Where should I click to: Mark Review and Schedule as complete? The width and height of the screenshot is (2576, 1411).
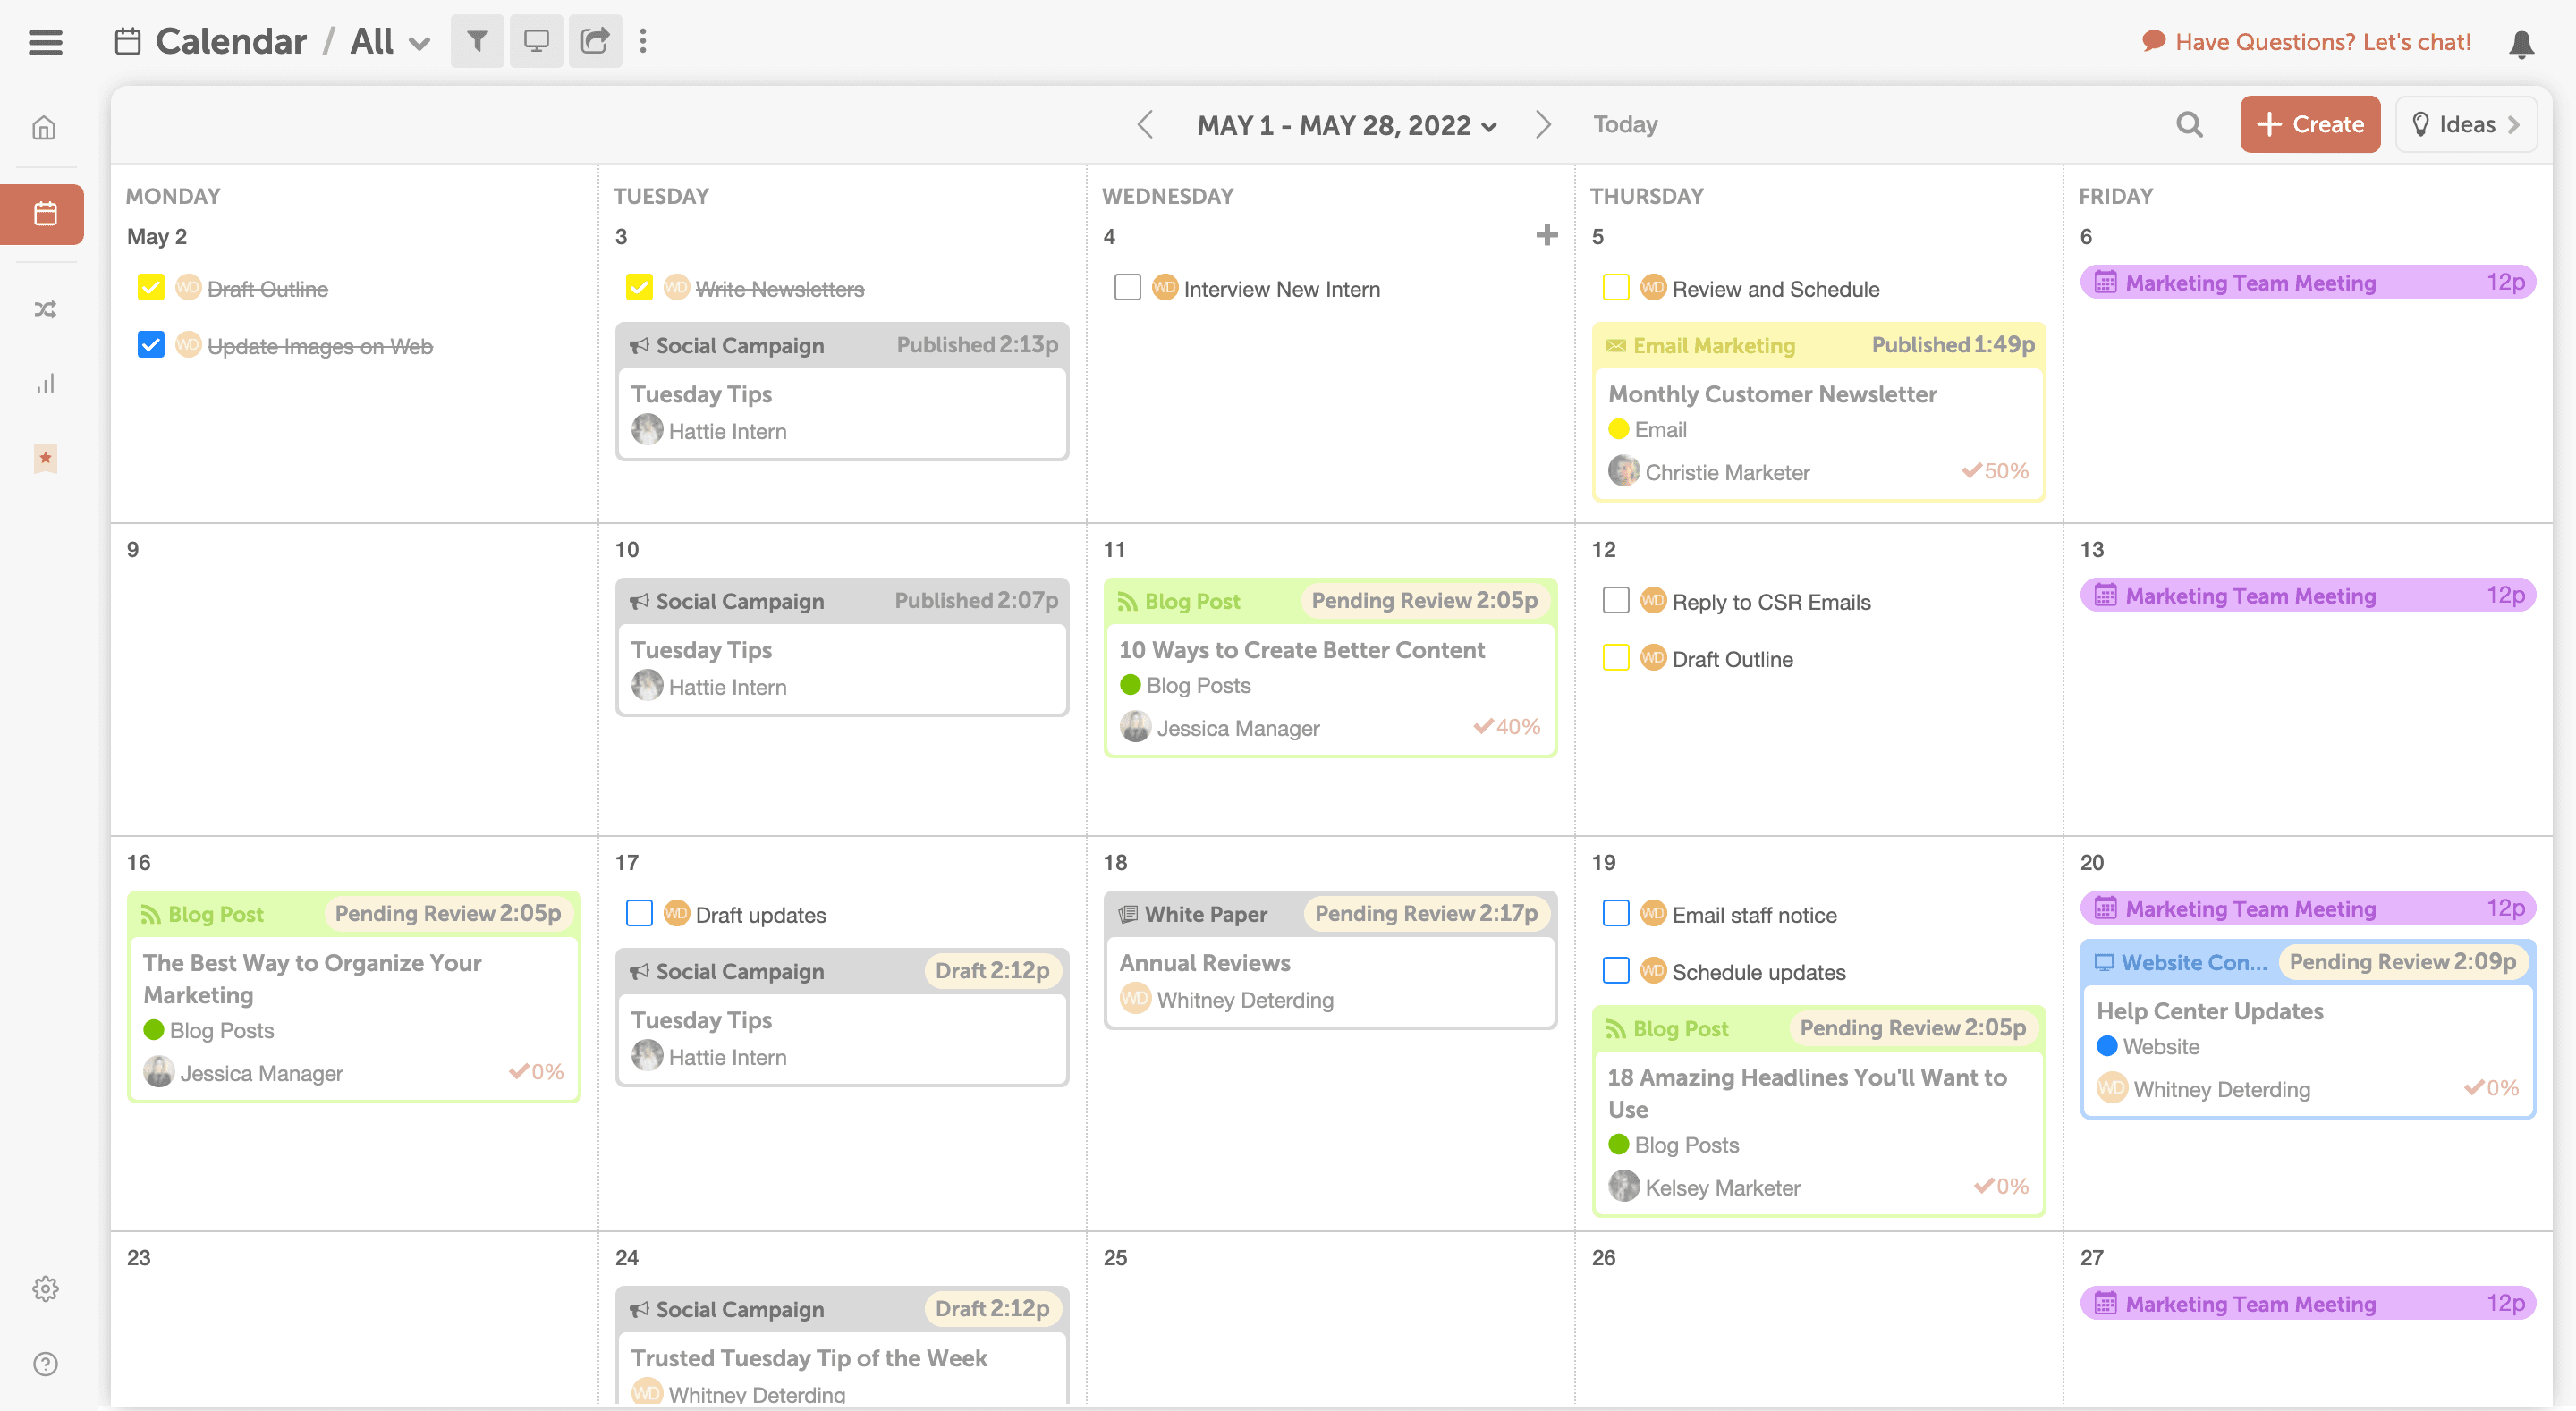pyautogui.click(x=1615, y=287)
